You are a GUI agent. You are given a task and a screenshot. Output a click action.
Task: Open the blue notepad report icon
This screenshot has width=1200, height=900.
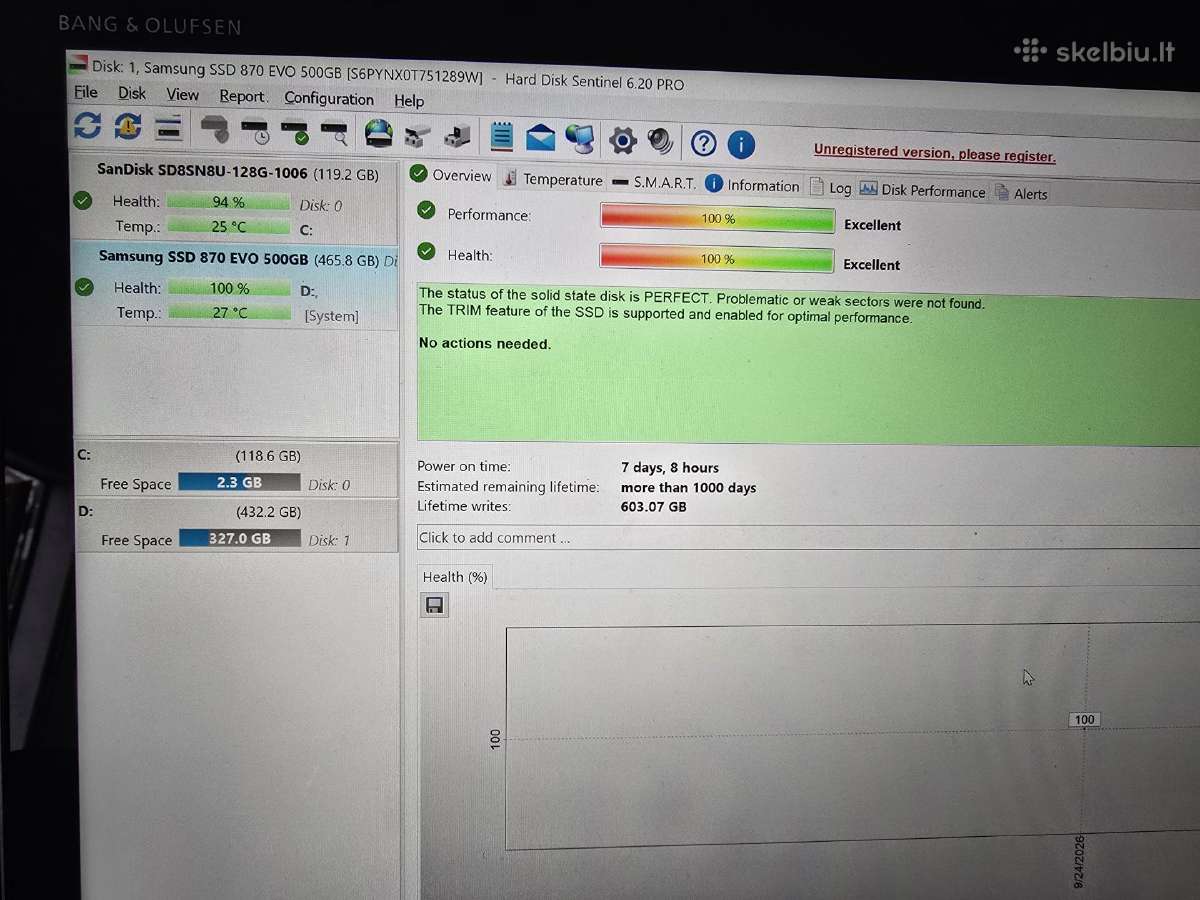pos(502,136)
